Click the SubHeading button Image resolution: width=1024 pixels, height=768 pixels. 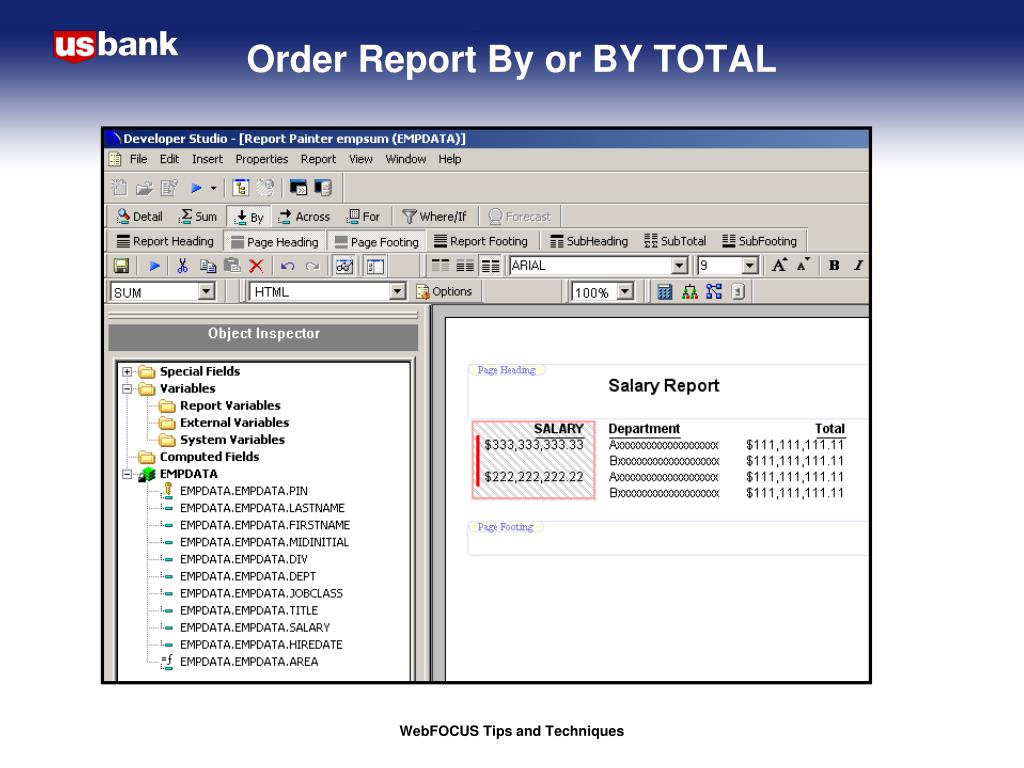[x=588, y=241]
